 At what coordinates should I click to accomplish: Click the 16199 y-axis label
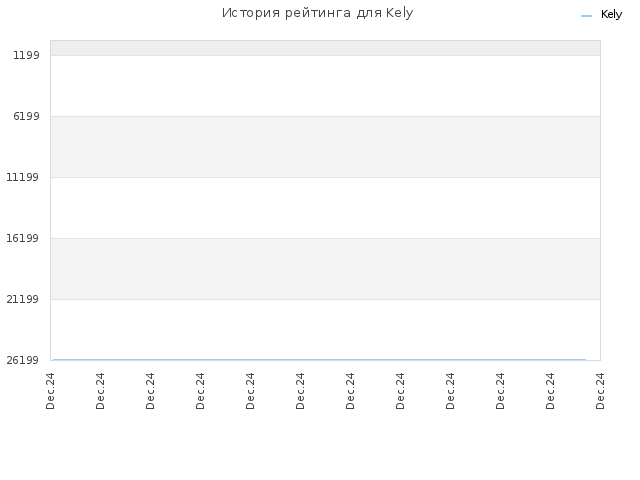point(22,238)
